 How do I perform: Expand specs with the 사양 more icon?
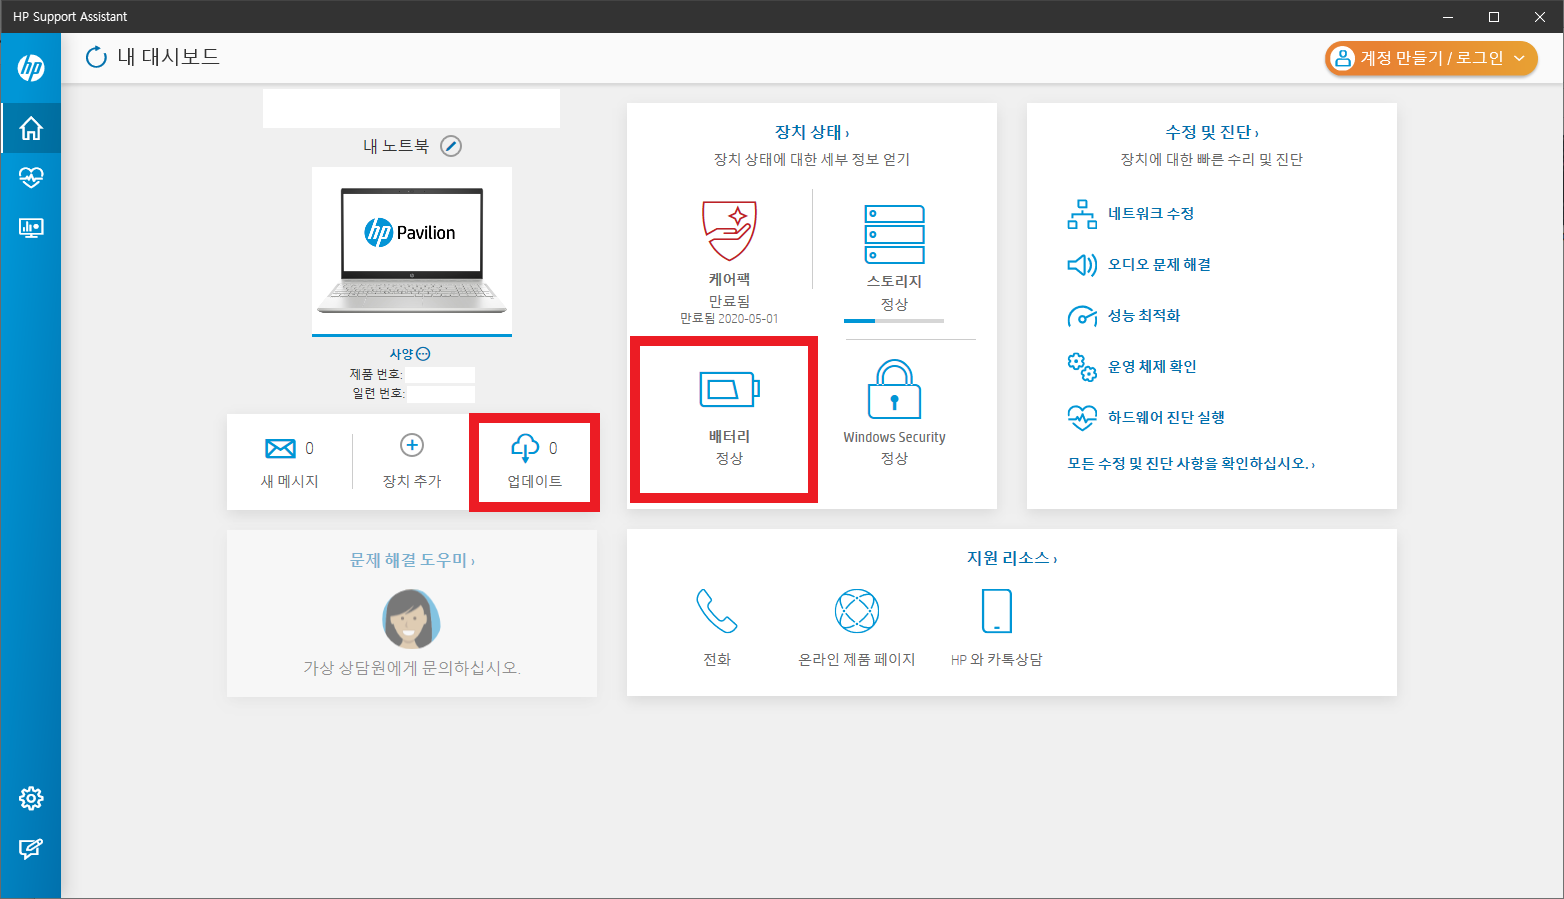point(423,354)
